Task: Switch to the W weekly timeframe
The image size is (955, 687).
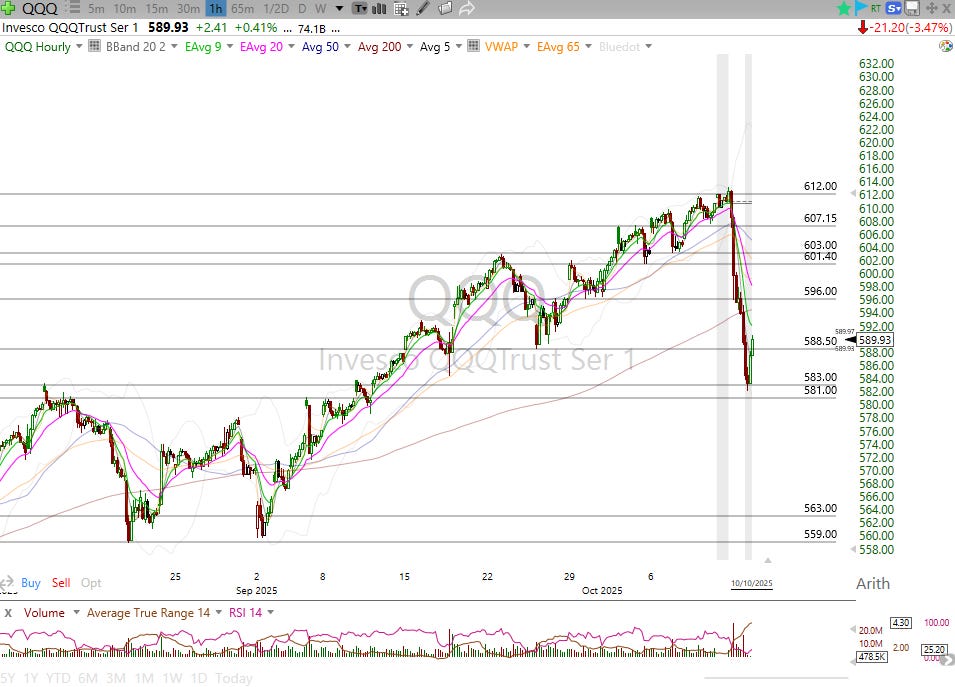Action: 321,9
